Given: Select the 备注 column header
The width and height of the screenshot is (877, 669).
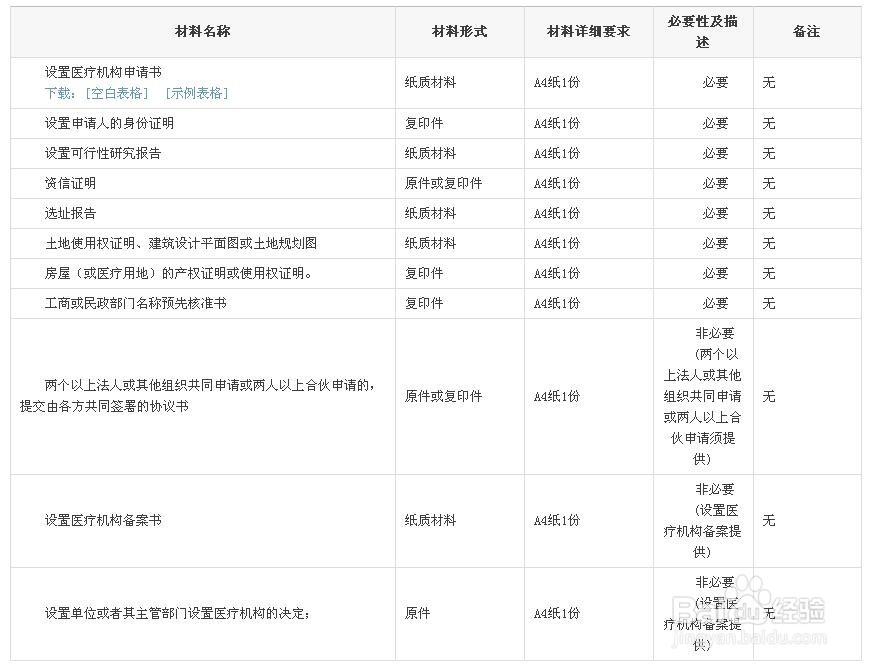Looking at the screenshot, I should (807, 31).
